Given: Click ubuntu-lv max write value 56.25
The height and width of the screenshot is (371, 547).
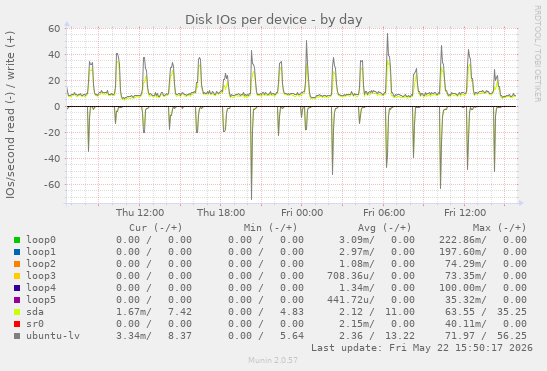Looking at the screenshot, I should coord(511,336).
